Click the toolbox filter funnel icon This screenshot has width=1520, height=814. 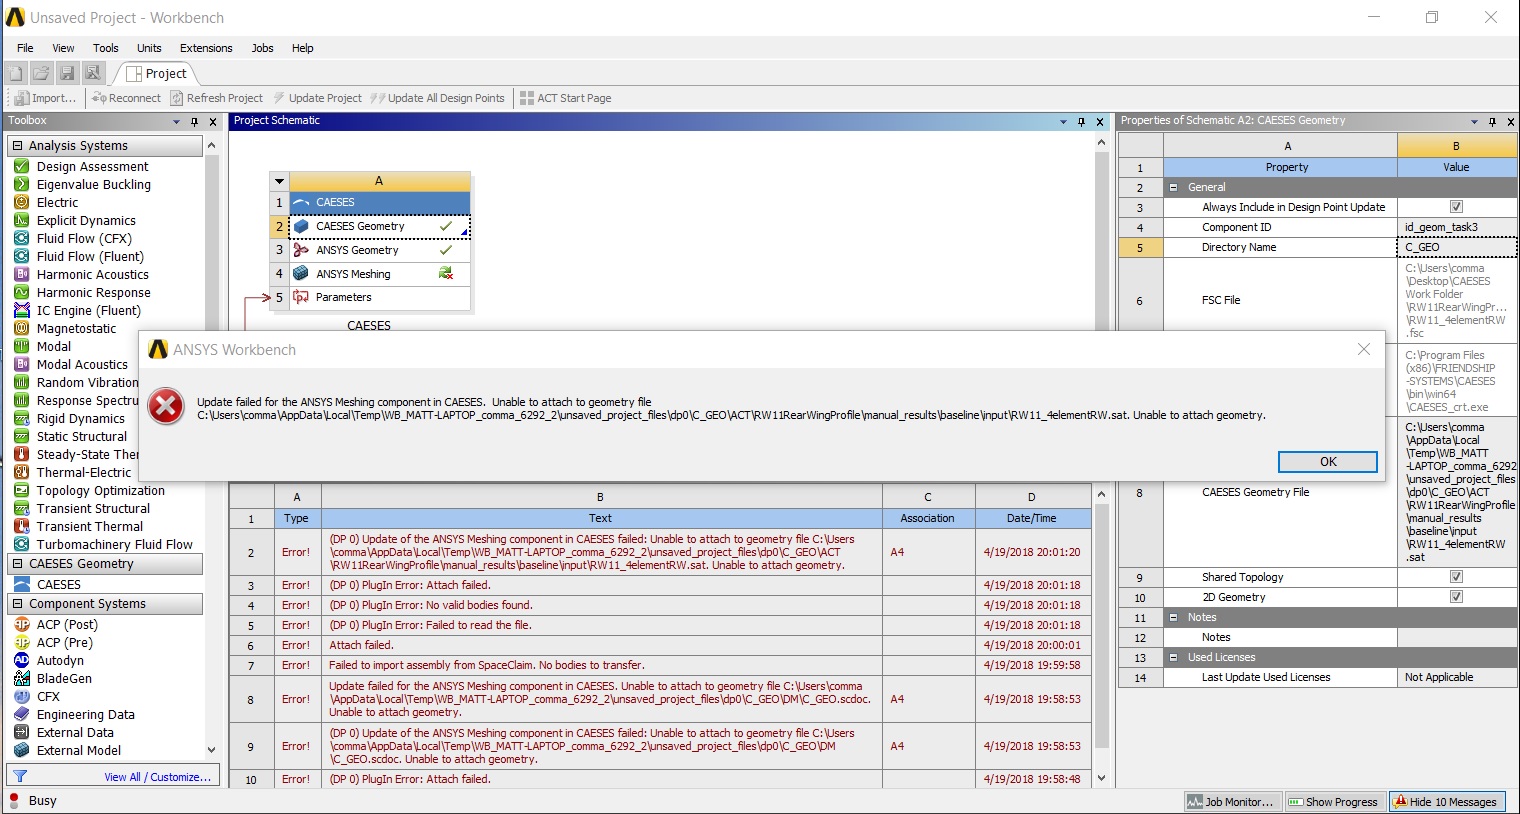click(x=20, y=777)
